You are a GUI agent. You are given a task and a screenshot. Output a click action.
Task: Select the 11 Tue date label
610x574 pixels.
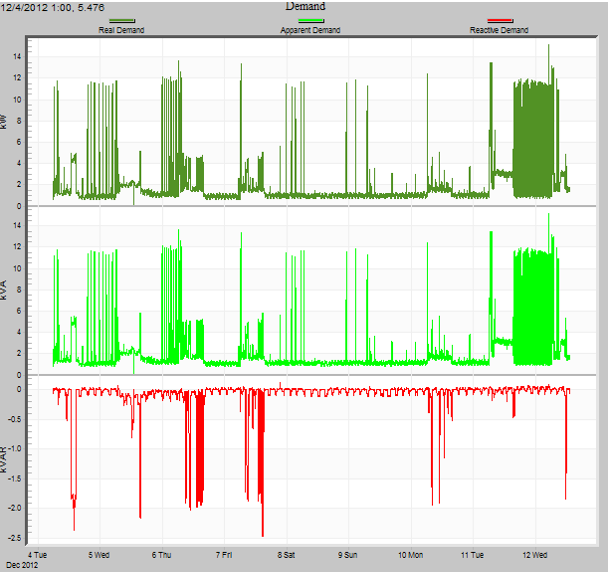472,553
